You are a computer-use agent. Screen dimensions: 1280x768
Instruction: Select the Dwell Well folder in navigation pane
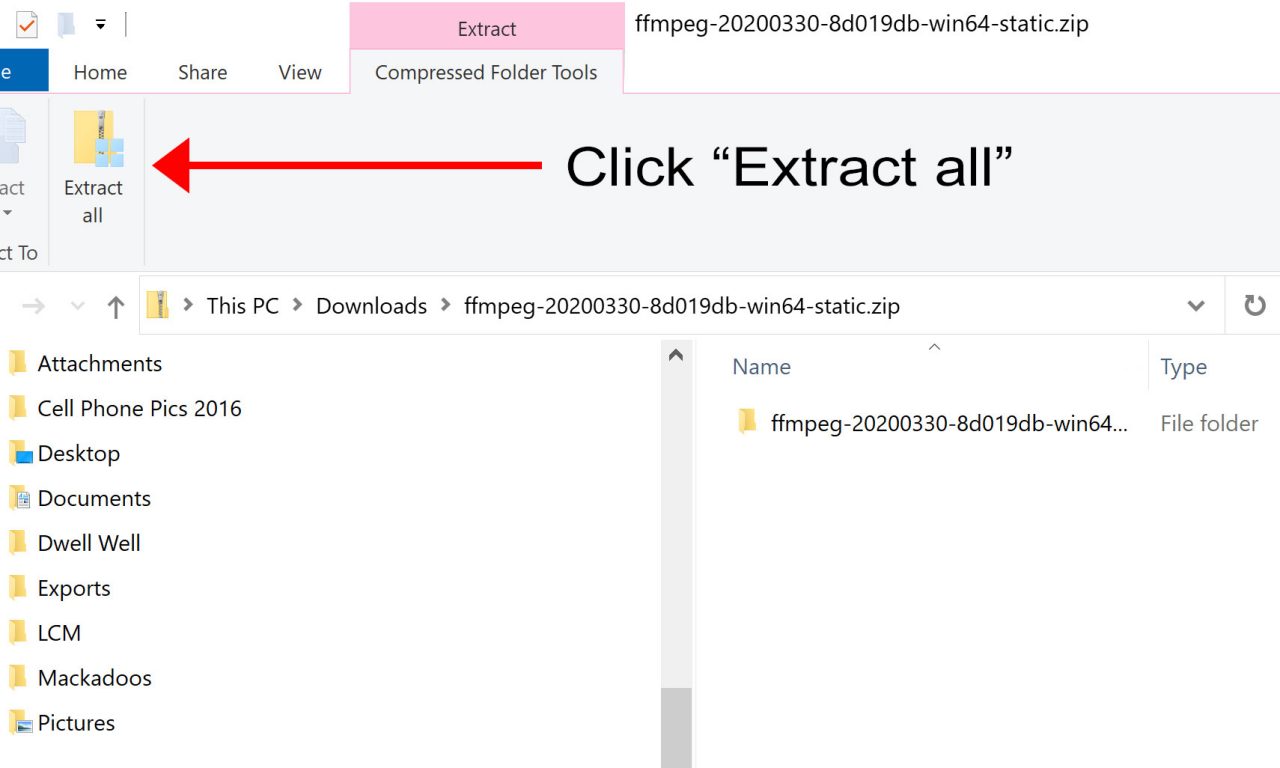coord(89,543)
